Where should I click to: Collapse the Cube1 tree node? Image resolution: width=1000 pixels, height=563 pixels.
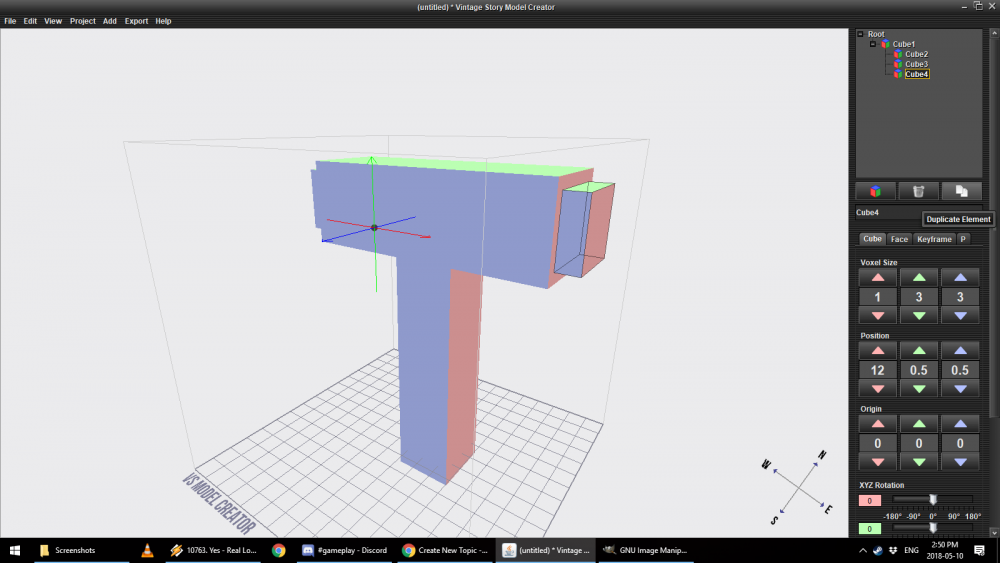(873, 44)
